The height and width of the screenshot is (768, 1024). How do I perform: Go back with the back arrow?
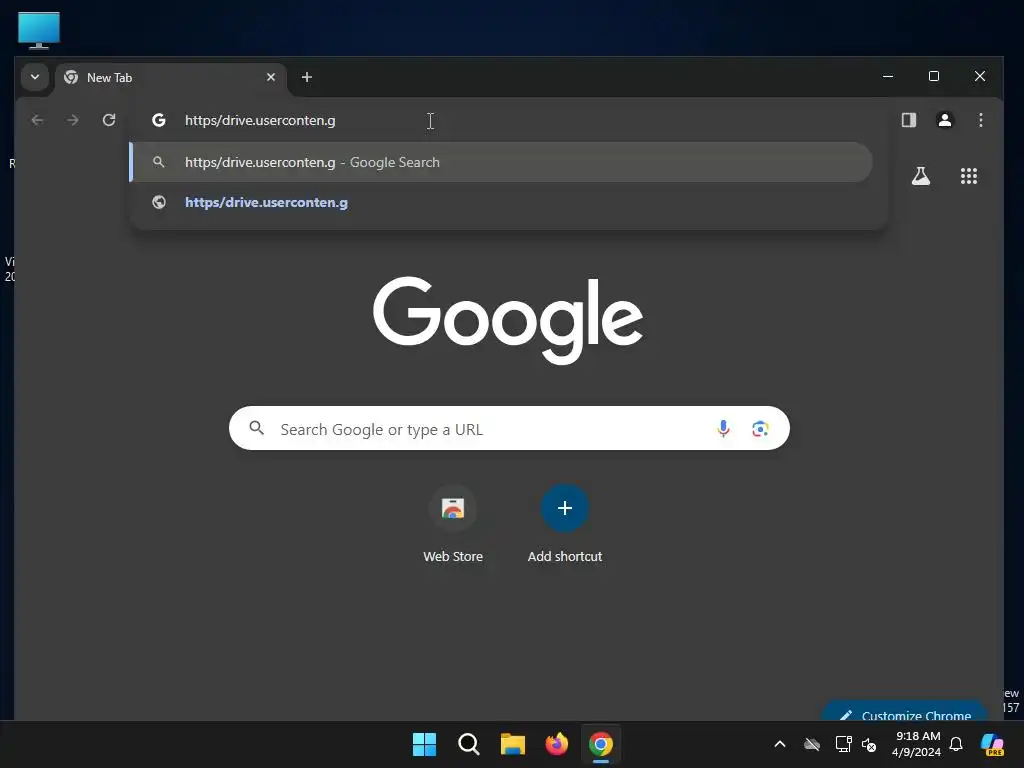pos(38,120)
